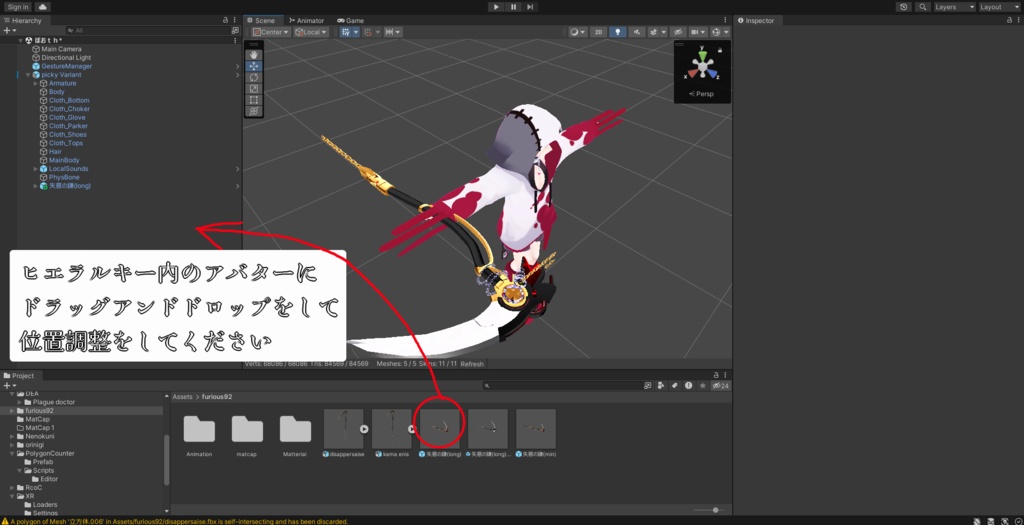Click the X axis cone on orientation gizmo
Image resolution: width=1024 pixels, height=525 pixels.
click(691, 74)
